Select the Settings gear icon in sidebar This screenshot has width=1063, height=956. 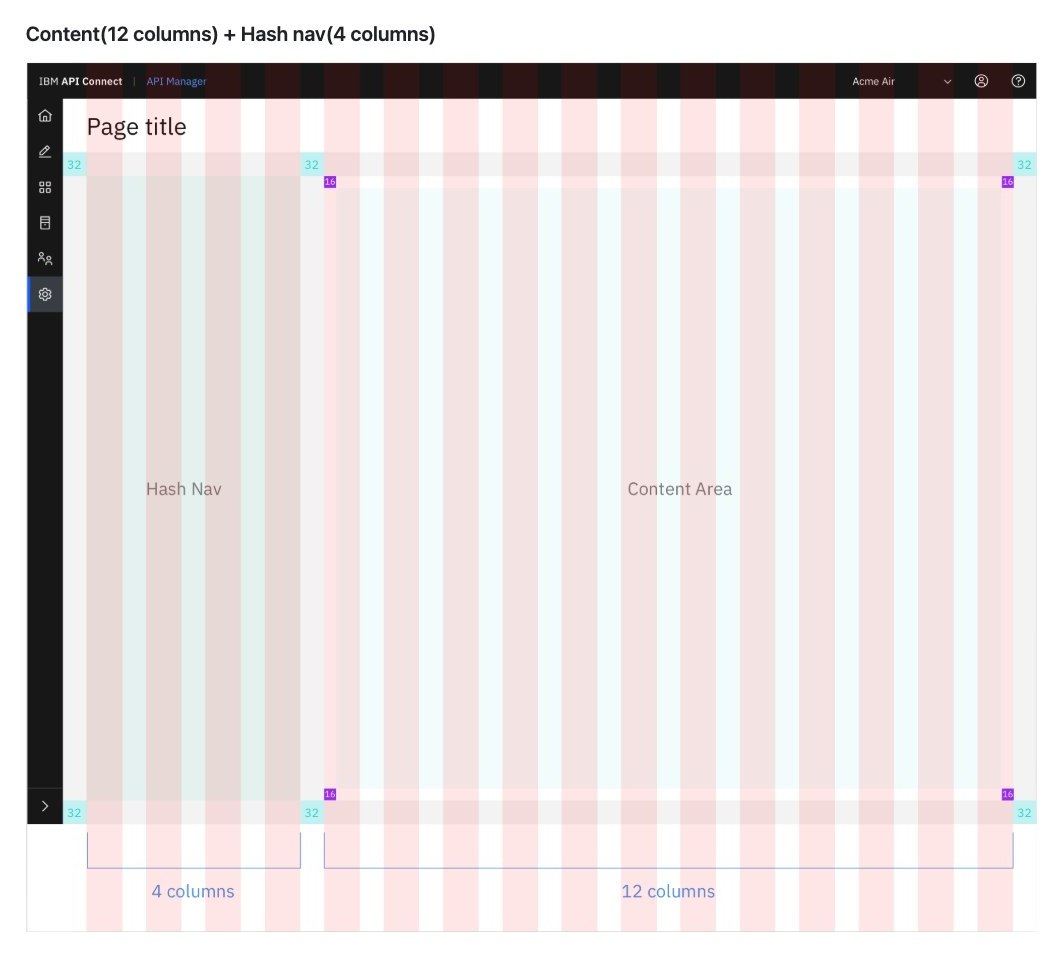pyautogui.click(x=45, y=294)
